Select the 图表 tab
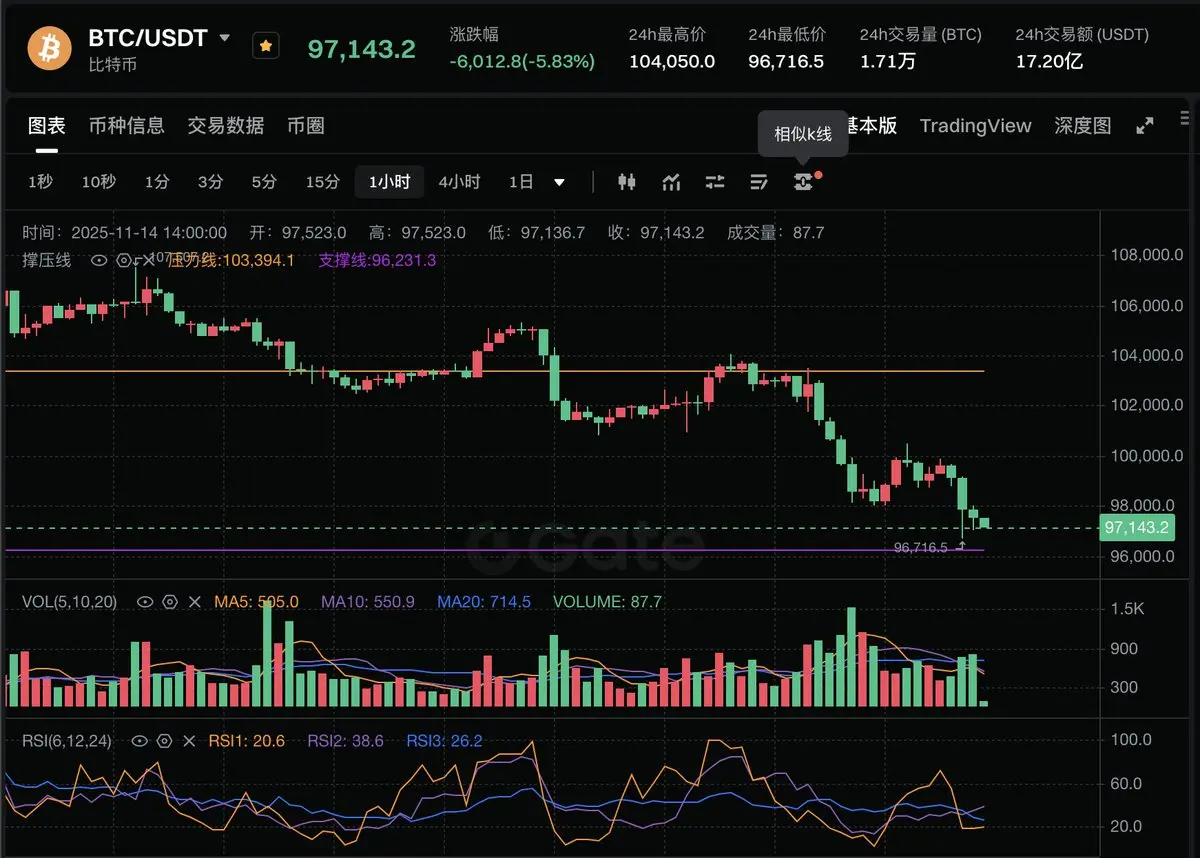 pyautogui.click(x=46, y=126)
